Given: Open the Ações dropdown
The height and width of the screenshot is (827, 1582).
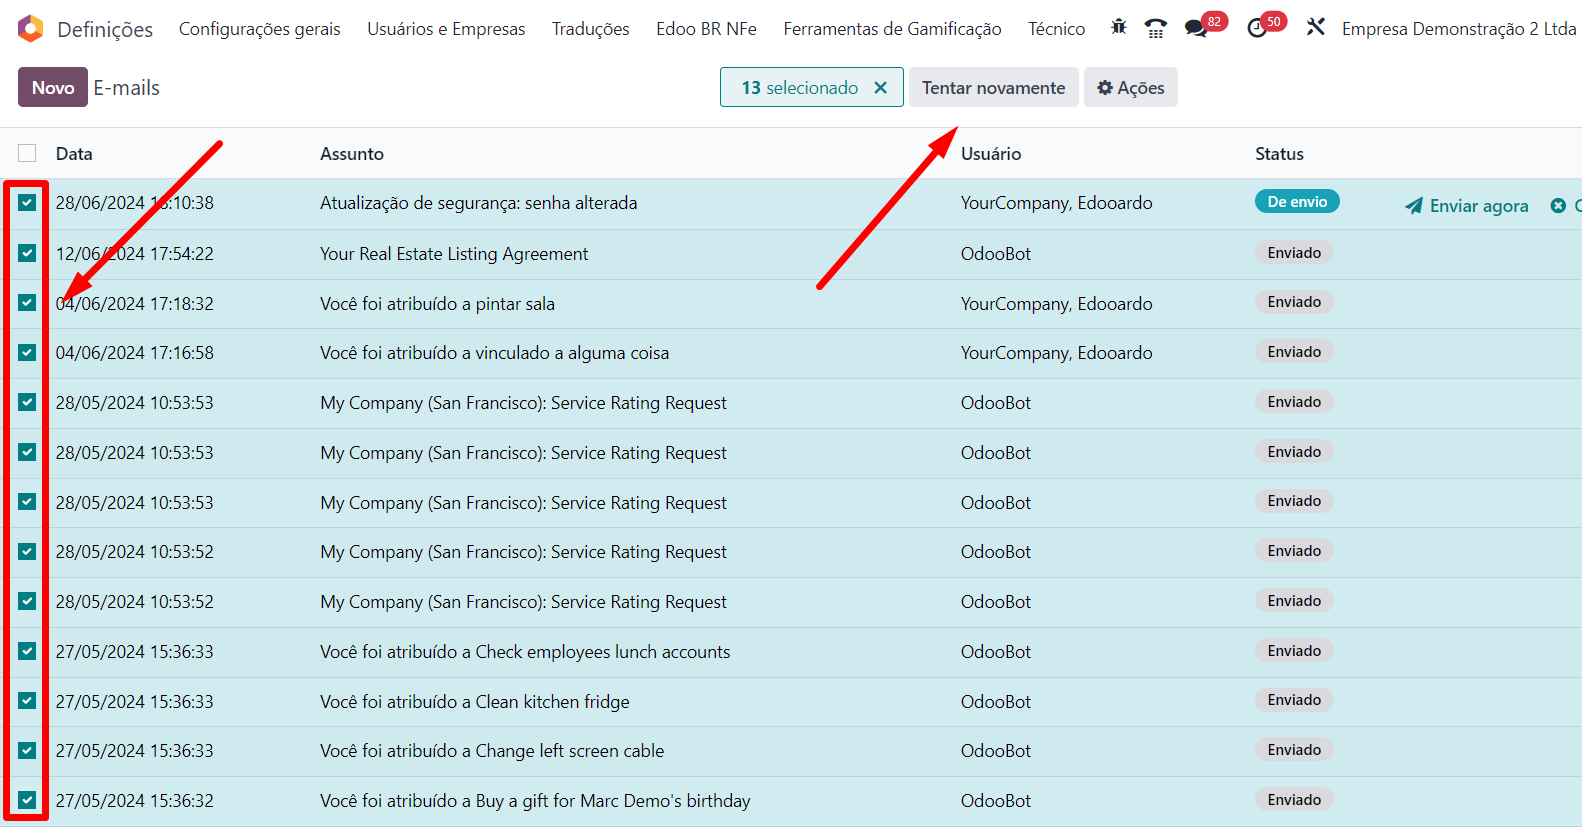Looking at the screenshot, I should coord(1131,88).
